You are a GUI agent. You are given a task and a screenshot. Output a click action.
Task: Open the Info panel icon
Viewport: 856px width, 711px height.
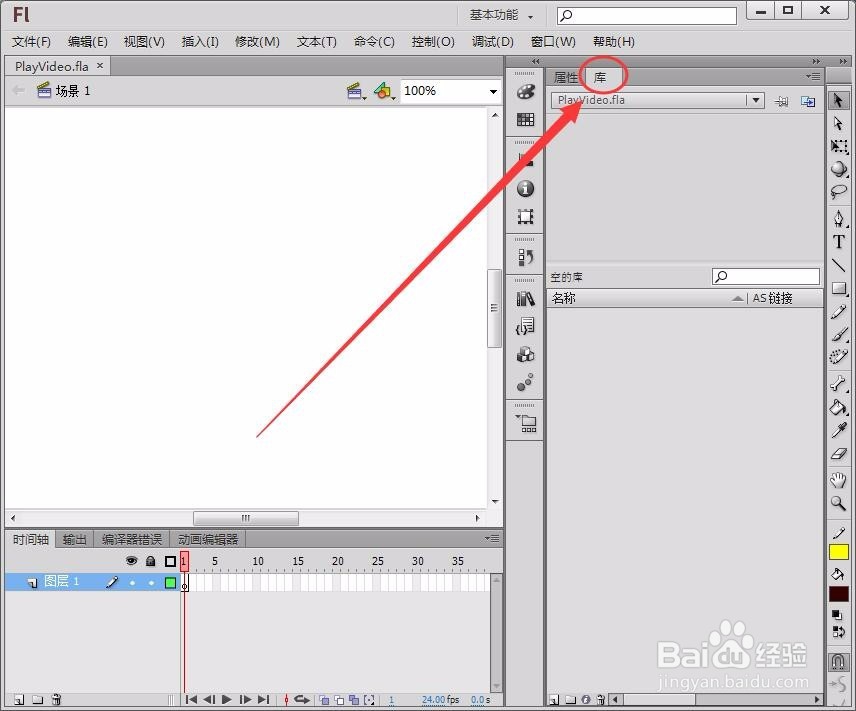click(525, 189)
